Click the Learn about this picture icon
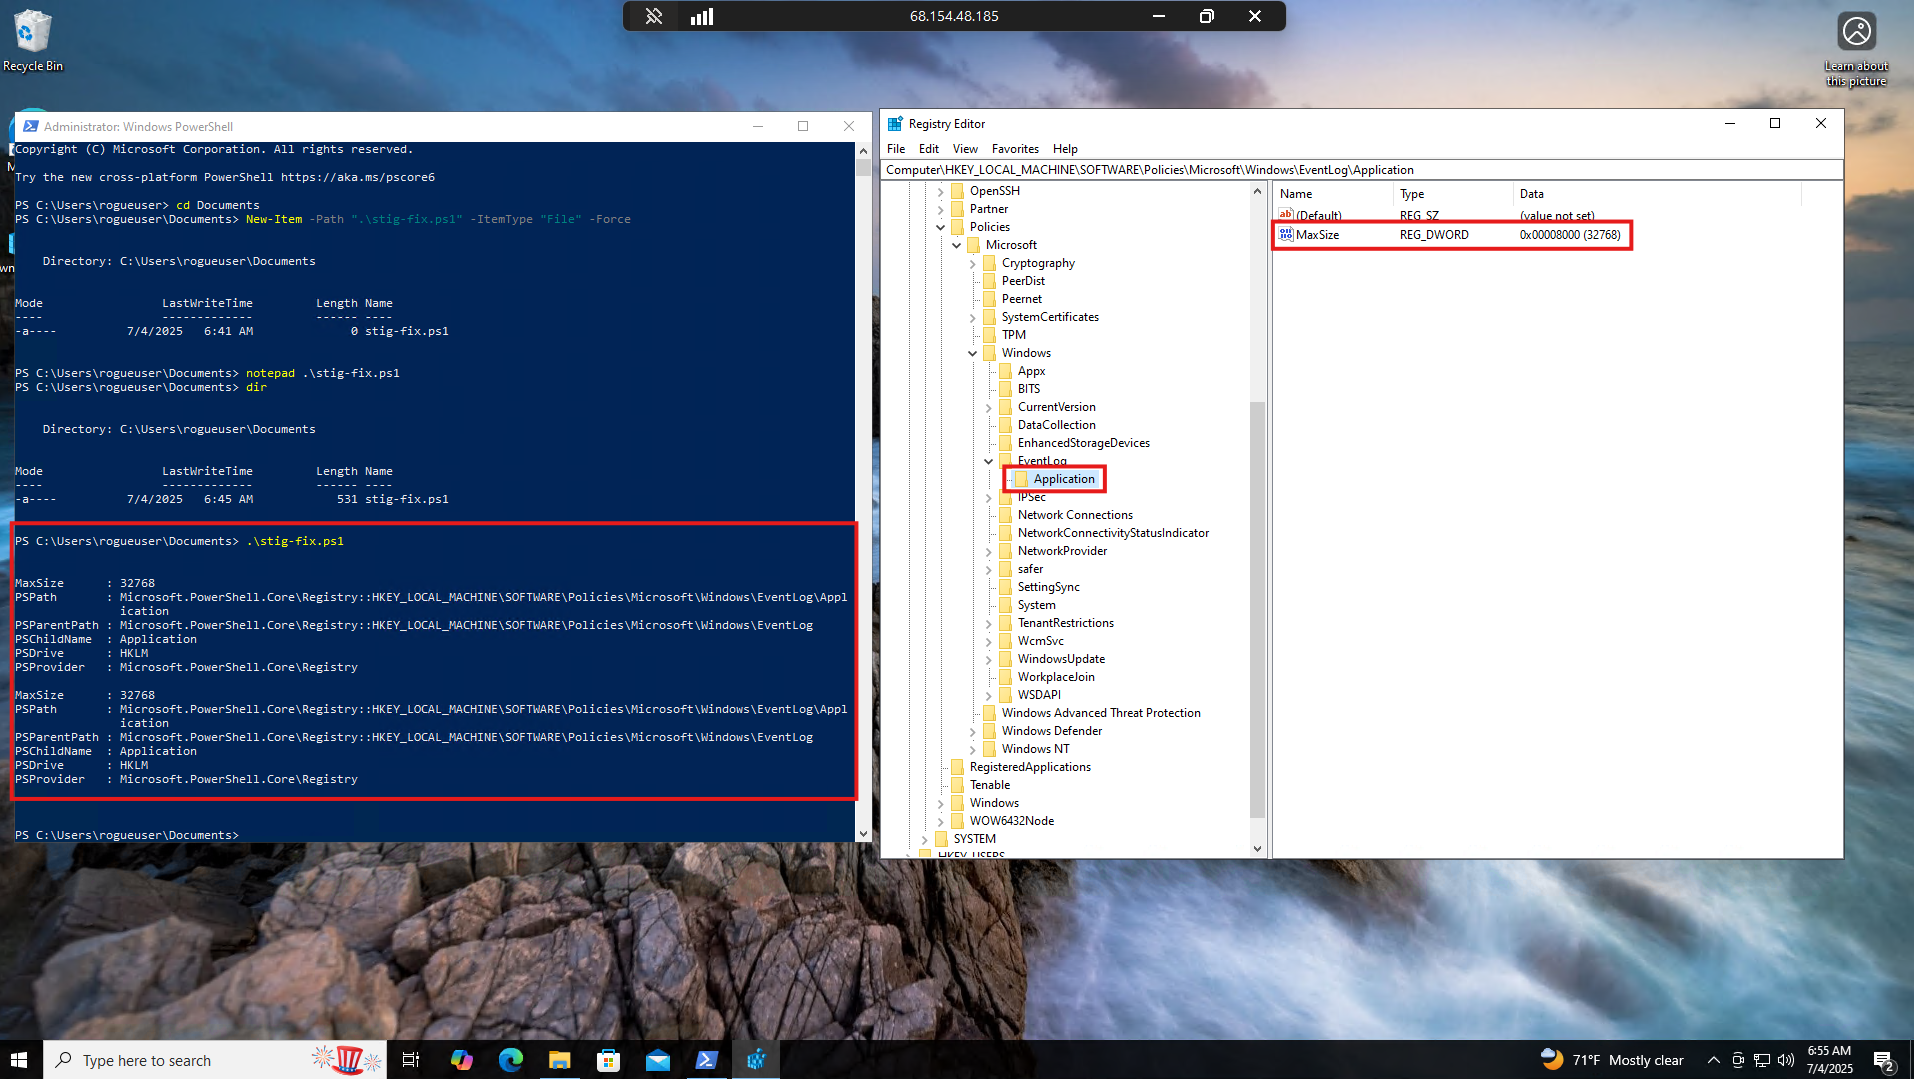The image size is (1914, 1079). tap(1856, 33)
